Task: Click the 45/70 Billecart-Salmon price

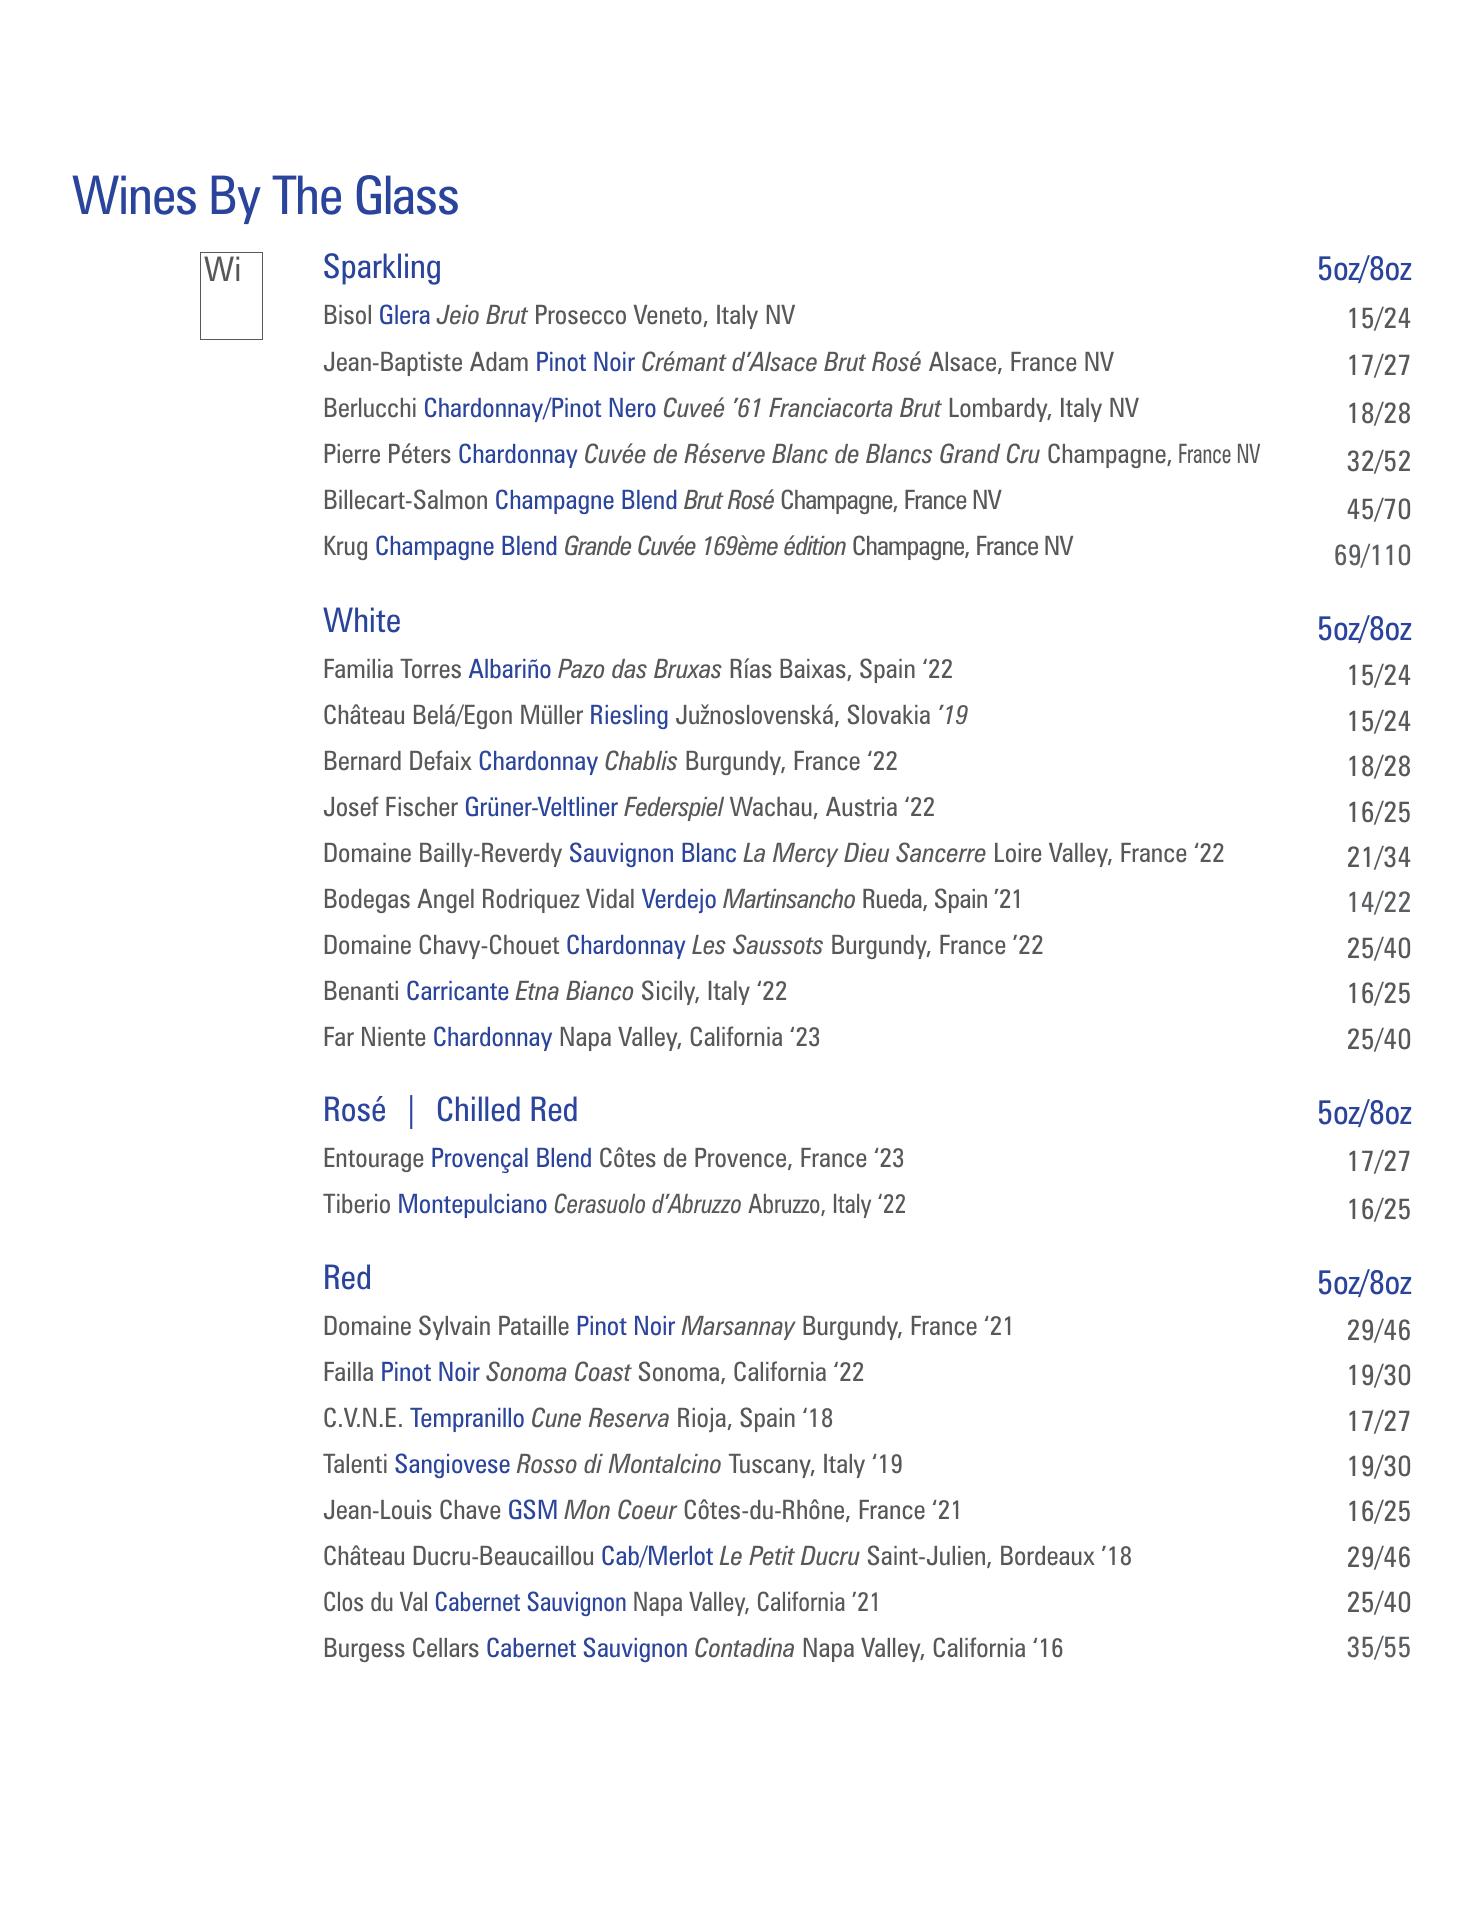Action: (1379, 509)
